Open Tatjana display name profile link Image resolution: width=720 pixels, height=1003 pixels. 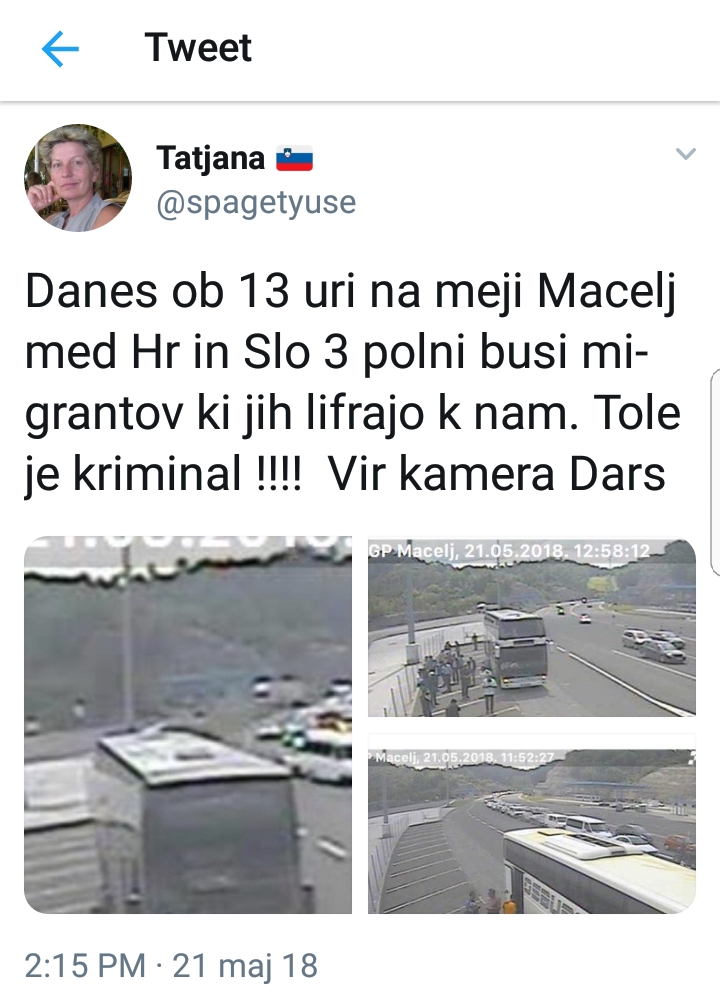210,158
